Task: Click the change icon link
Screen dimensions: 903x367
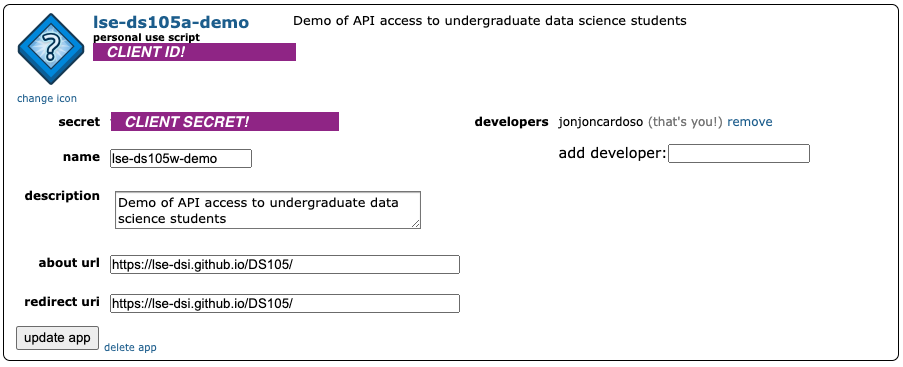Action: click(47, 99)
